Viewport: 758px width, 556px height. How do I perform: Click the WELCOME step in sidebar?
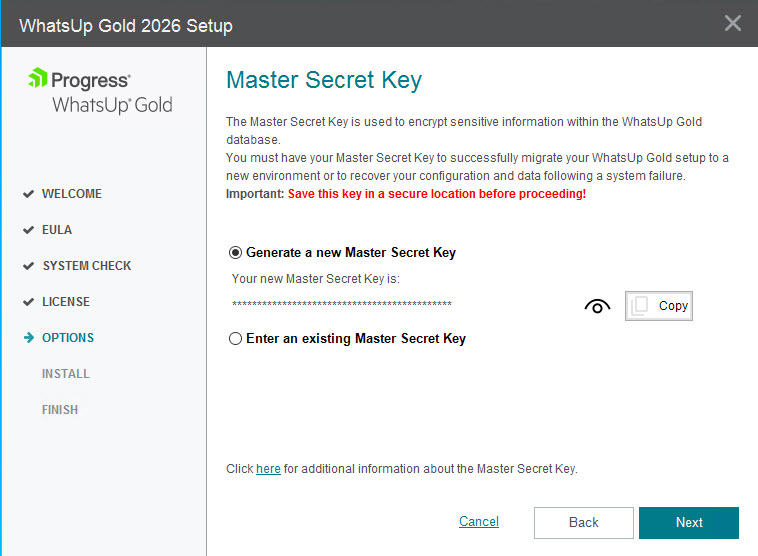point(72,194)
